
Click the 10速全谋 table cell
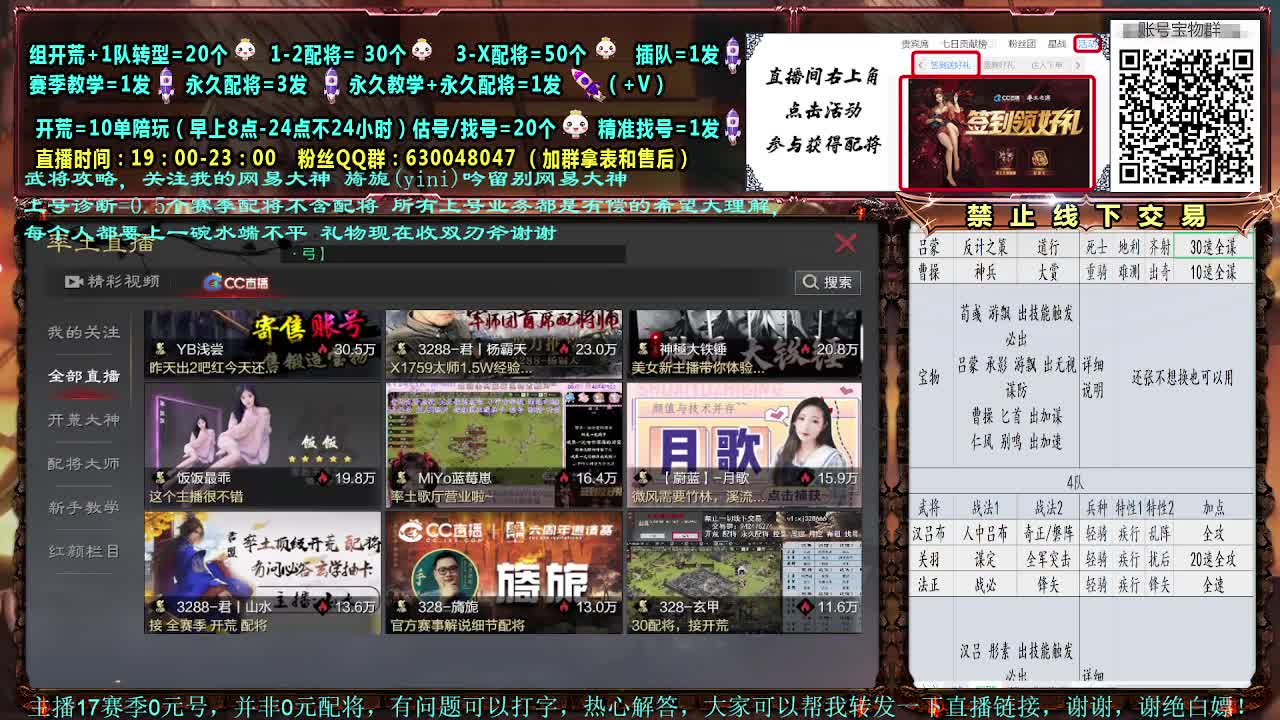[1213, 272]
